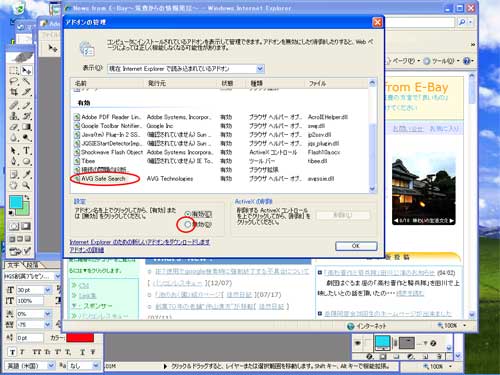Viewport: 500px width, 375px height.
Task: Click the foreground cyan color swatch
Action: (15, 201)
